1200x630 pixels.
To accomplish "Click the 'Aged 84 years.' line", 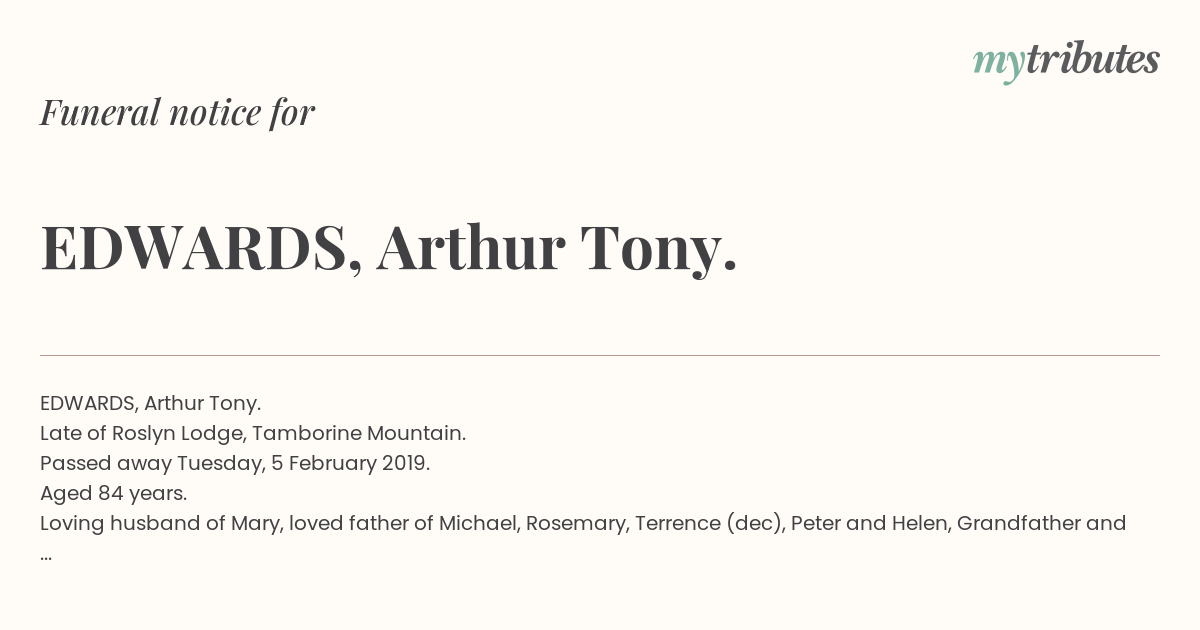I will click(113, 493).
